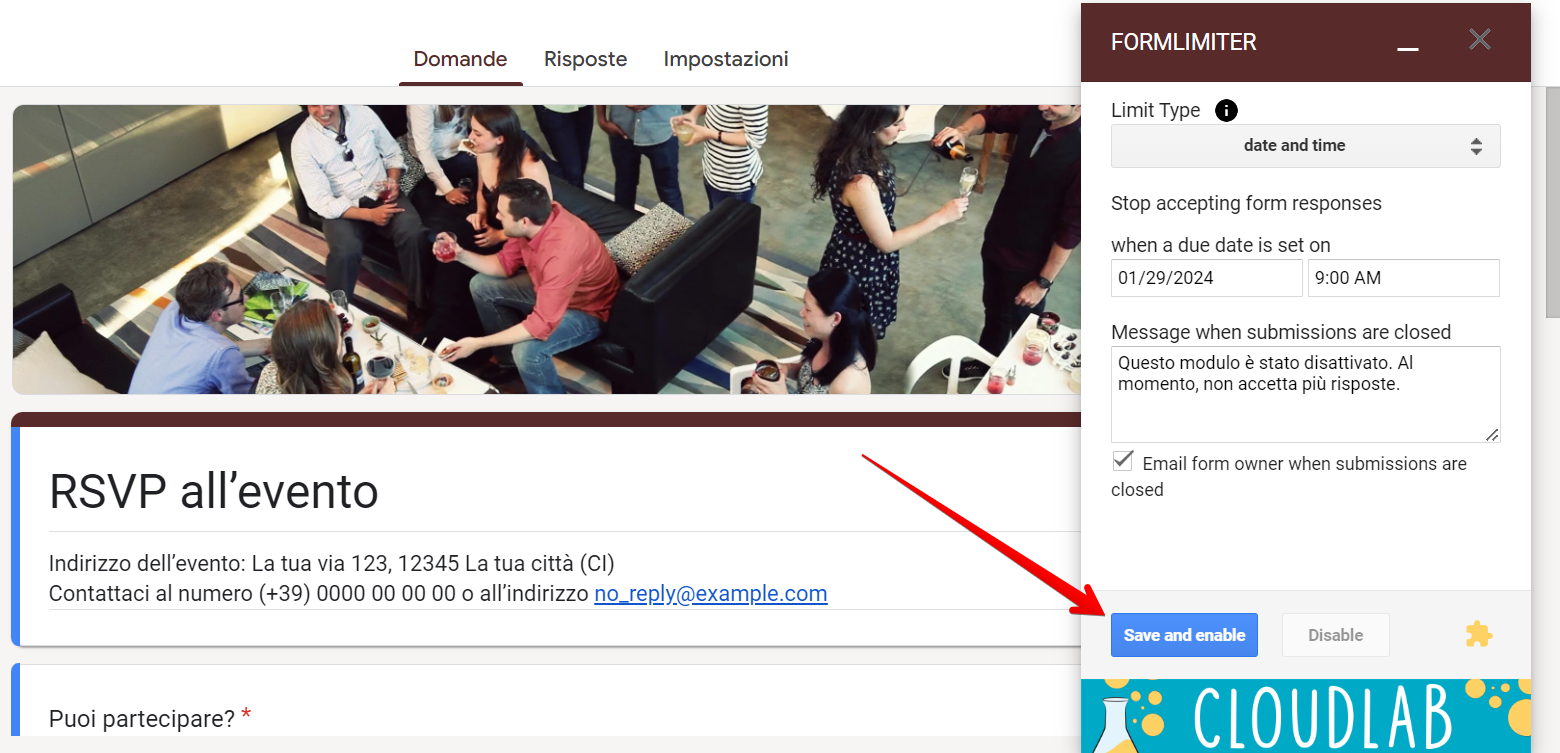Click the party header image
The height and width of the screenshot is (753, 1560).
pyautogui.click(x=546, y=249)
